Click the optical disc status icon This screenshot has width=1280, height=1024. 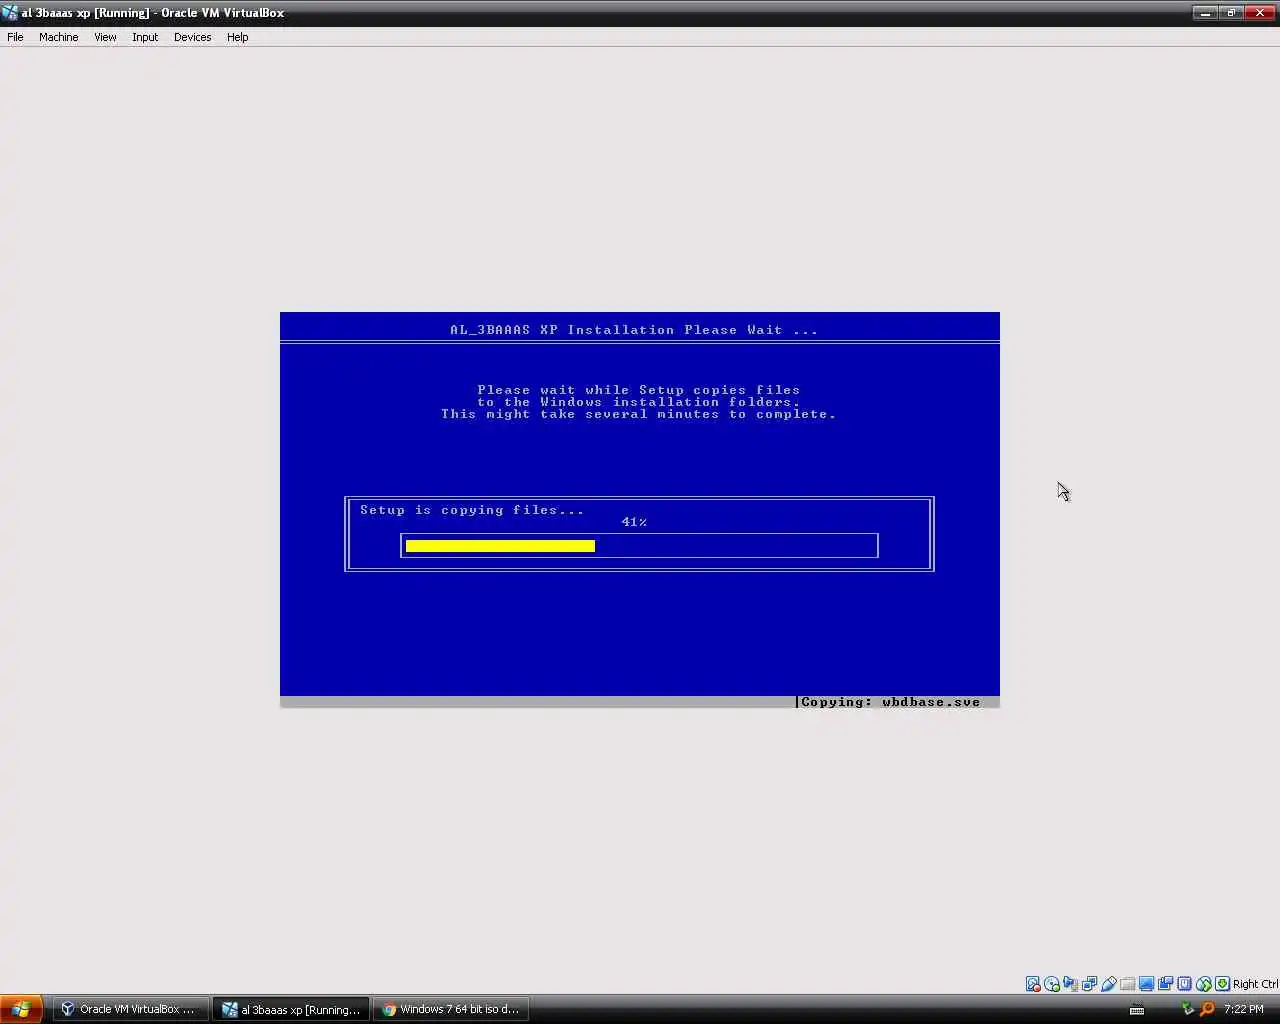click(x=1052, y=984)
